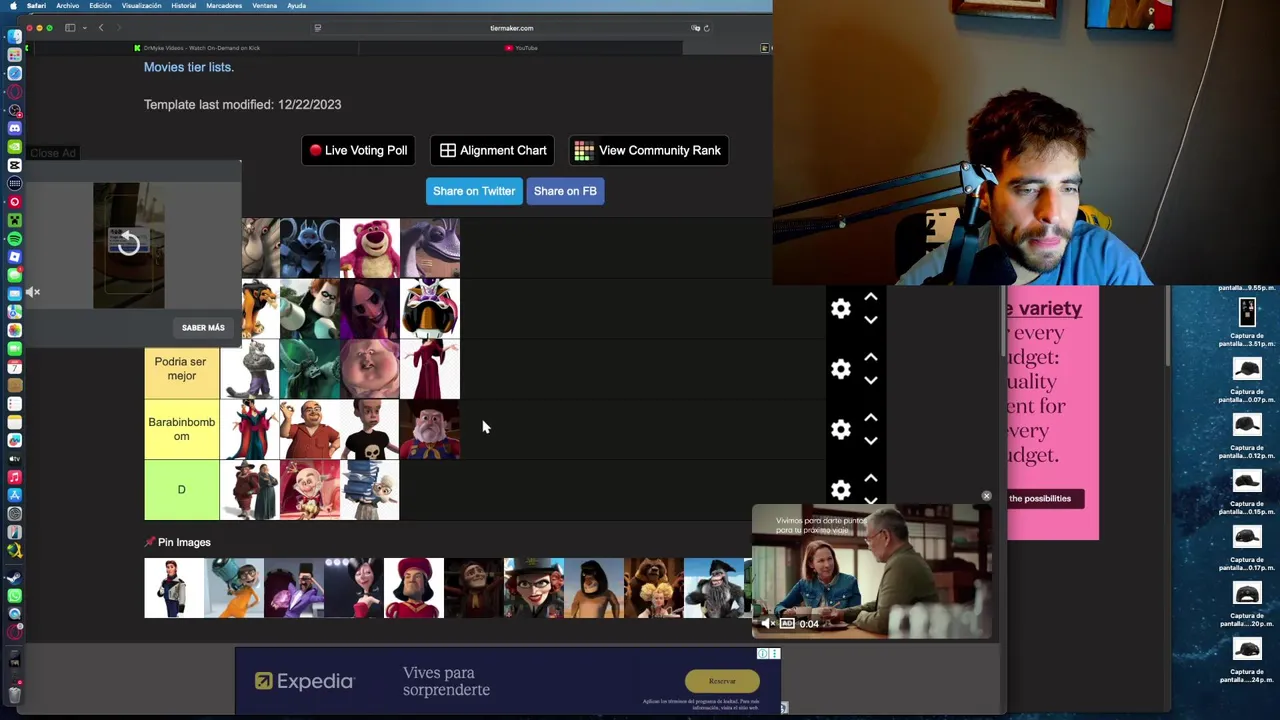Reload the tiermaker.com page
This screenshot has height=720, width=1280.
pos(707,28)
